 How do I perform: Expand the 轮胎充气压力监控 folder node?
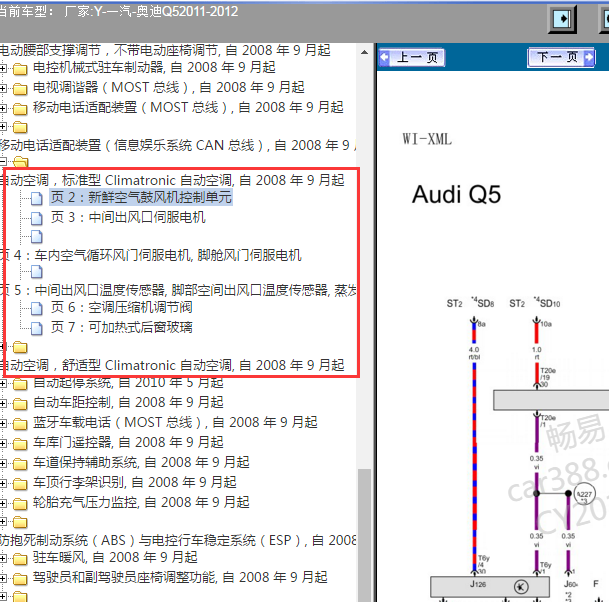pyautogui.click(x=3, y=503)
